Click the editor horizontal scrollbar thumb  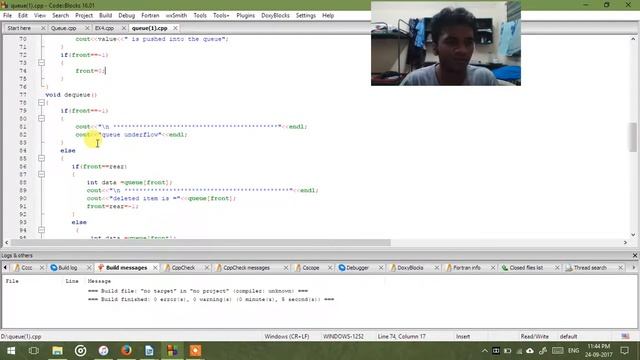[201, 242]
